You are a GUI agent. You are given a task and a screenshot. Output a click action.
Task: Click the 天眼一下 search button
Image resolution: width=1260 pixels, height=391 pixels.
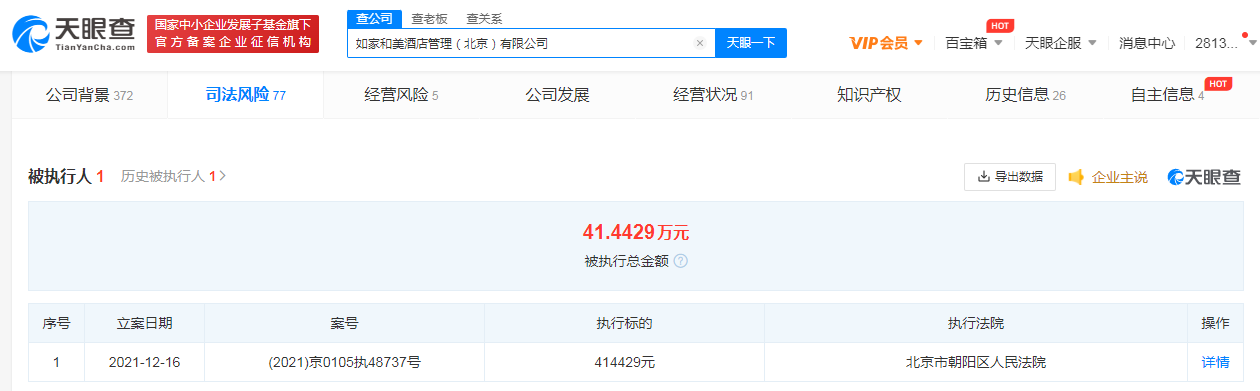pyautogui.click(x=751, y=43)
